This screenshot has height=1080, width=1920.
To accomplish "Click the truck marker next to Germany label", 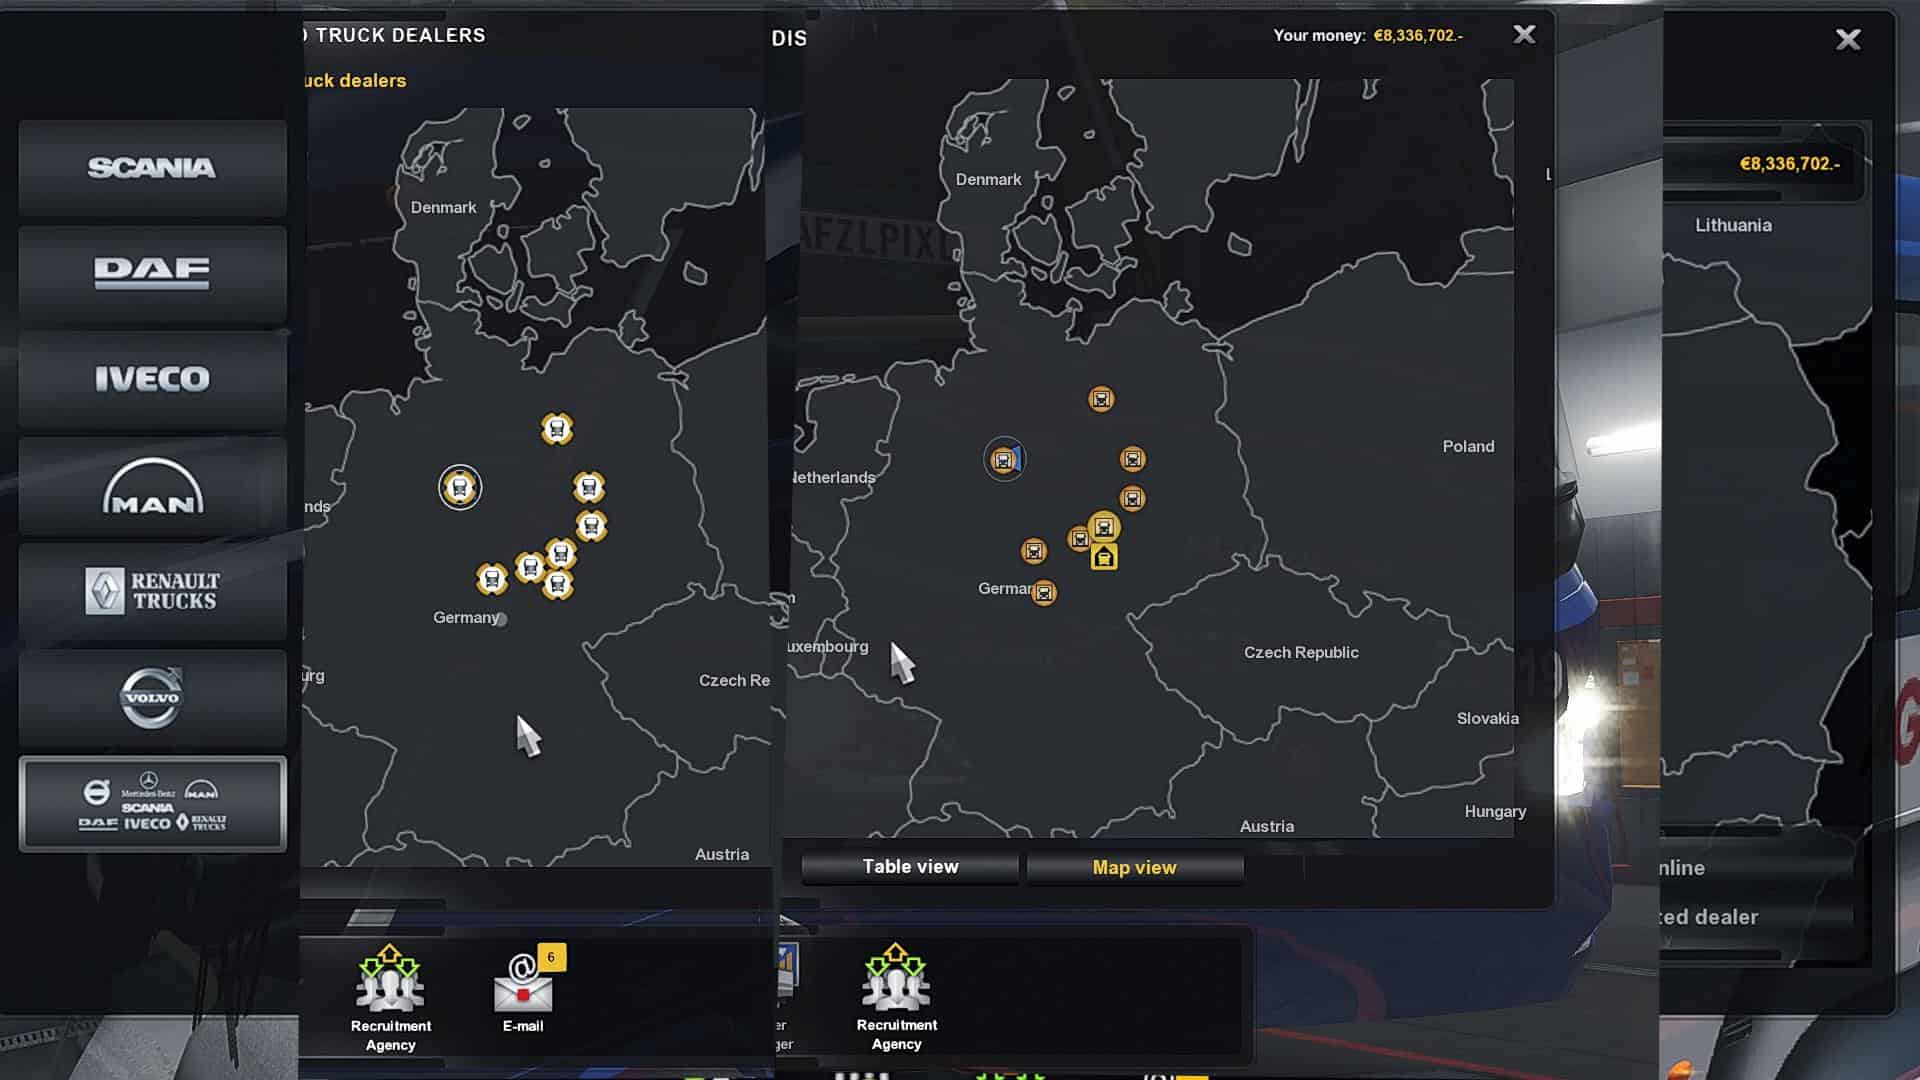I will click(1044, 593).
